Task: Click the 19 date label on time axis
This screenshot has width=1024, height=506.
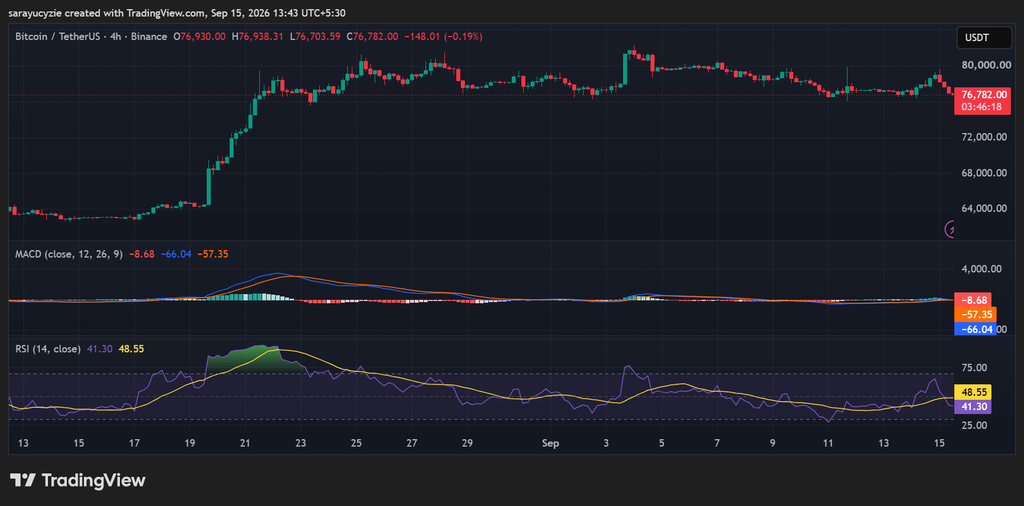Action: pos(189,443)
